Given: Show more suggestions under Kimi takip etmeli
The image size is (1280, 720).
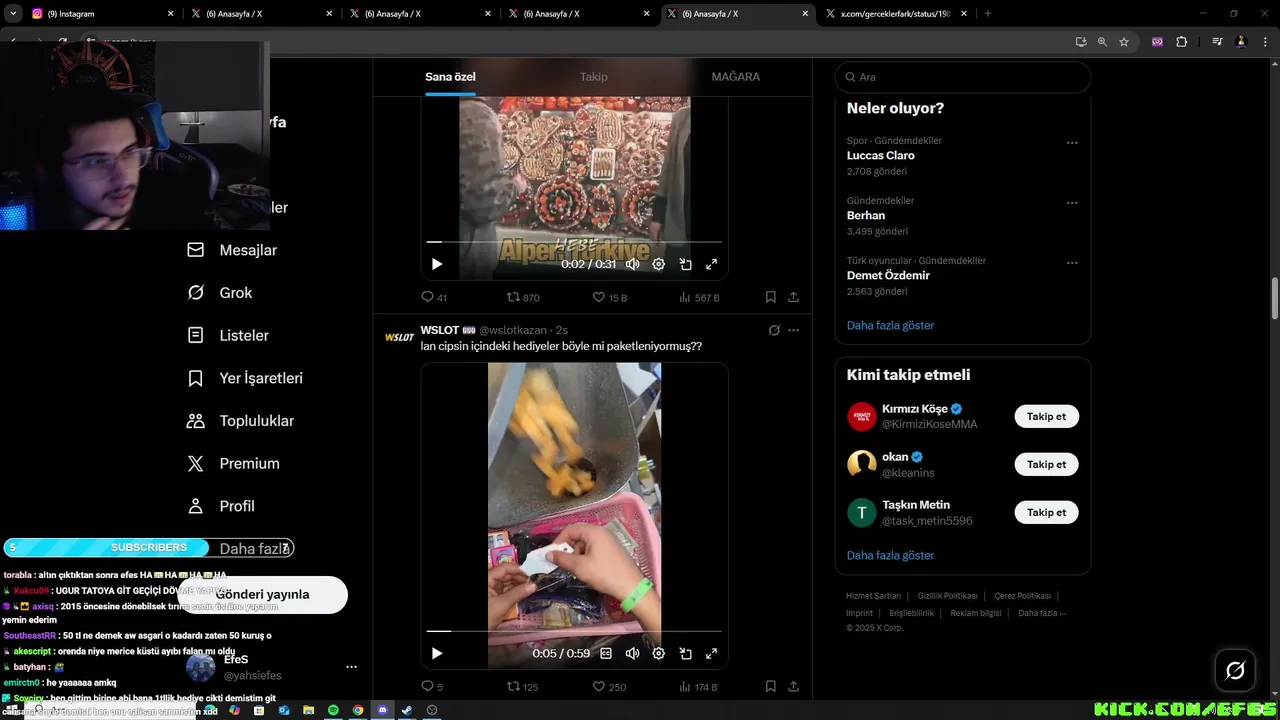Looking at the screenshot, I should tap(890, 555).
